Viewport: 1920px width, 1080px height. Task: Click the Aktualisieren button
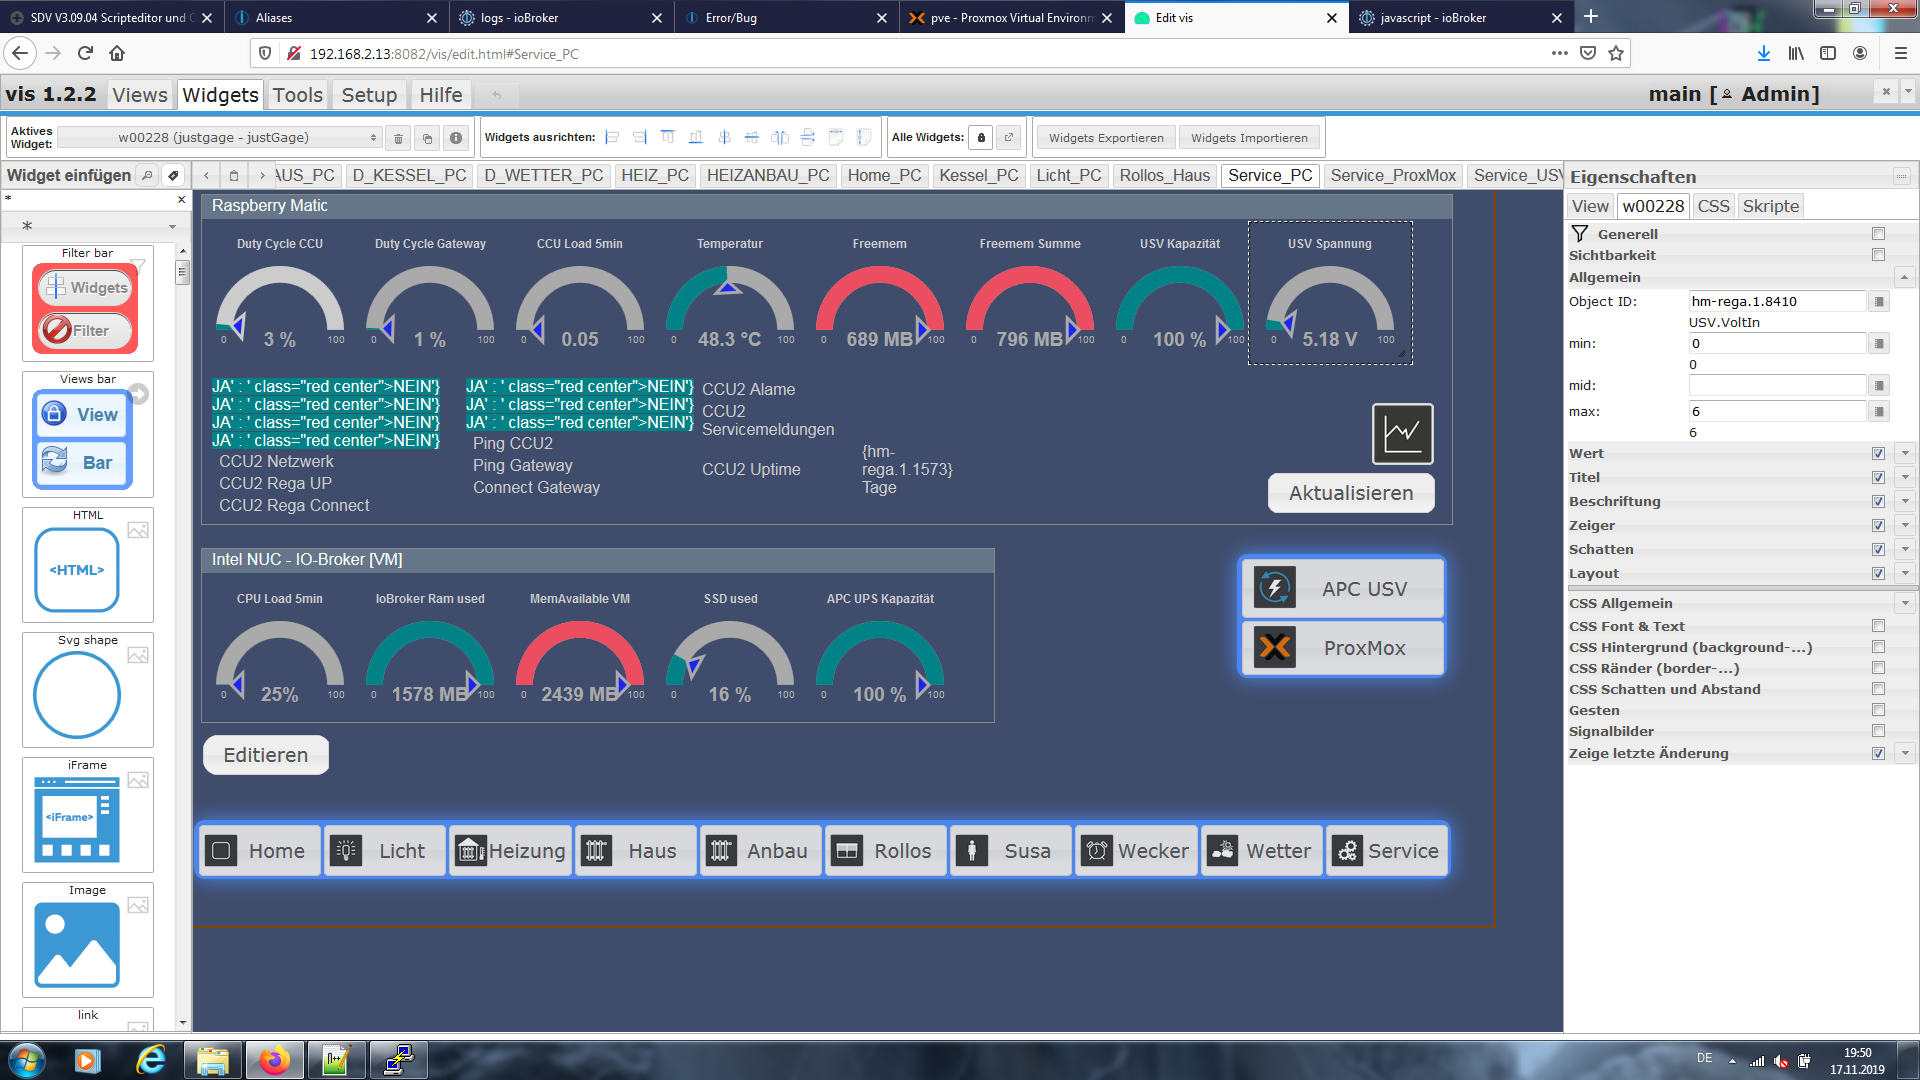pyautogui.click(x=1350, y=493)
